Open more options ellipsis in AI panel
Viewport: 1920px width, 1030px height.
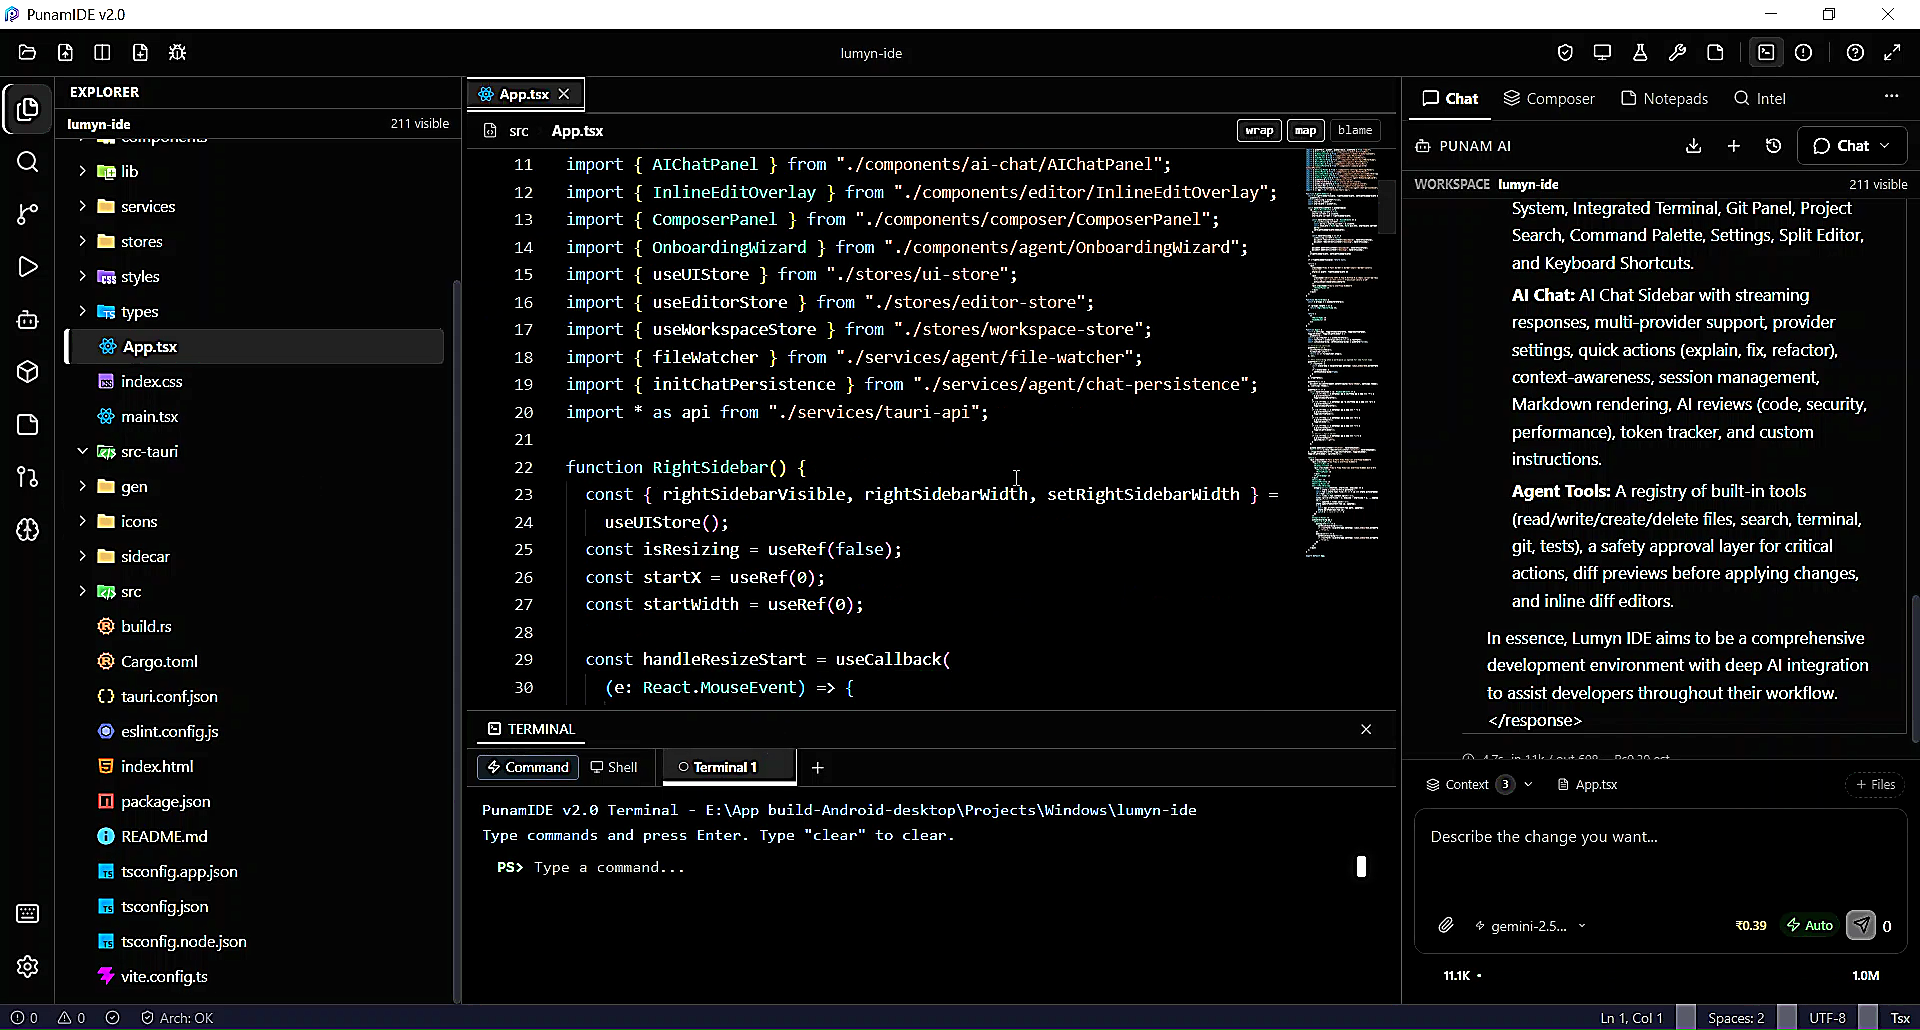(1891, 96)
